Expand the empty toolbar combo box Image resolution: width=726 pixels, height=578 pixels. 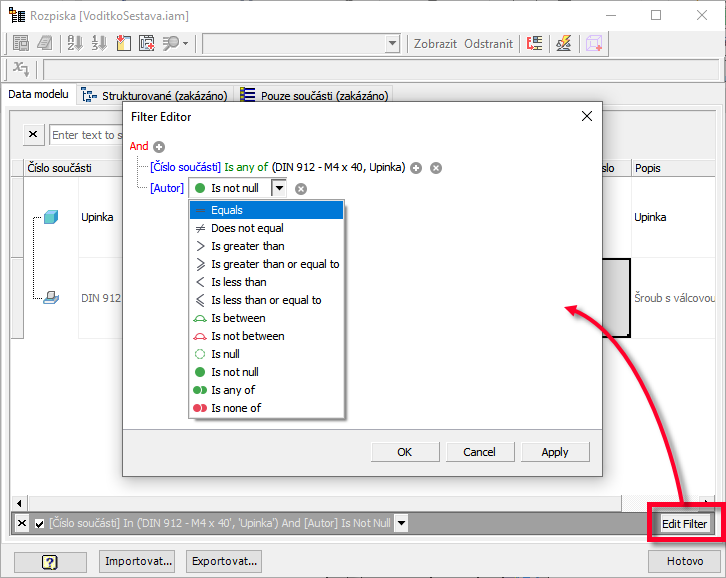pos(393,44)
